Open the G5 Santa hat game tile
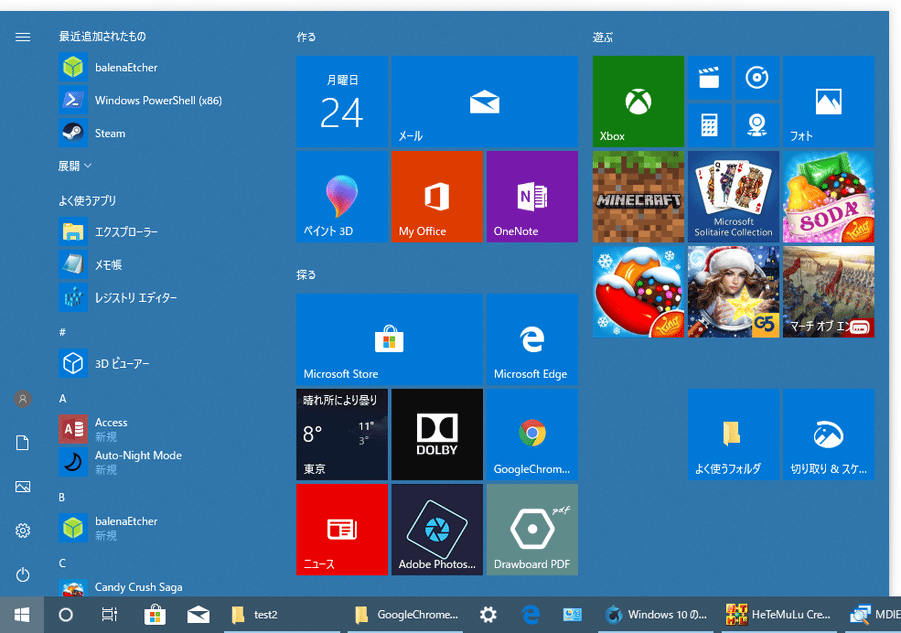The width and height of the screenshot is (901, 633). pos(733,292)
